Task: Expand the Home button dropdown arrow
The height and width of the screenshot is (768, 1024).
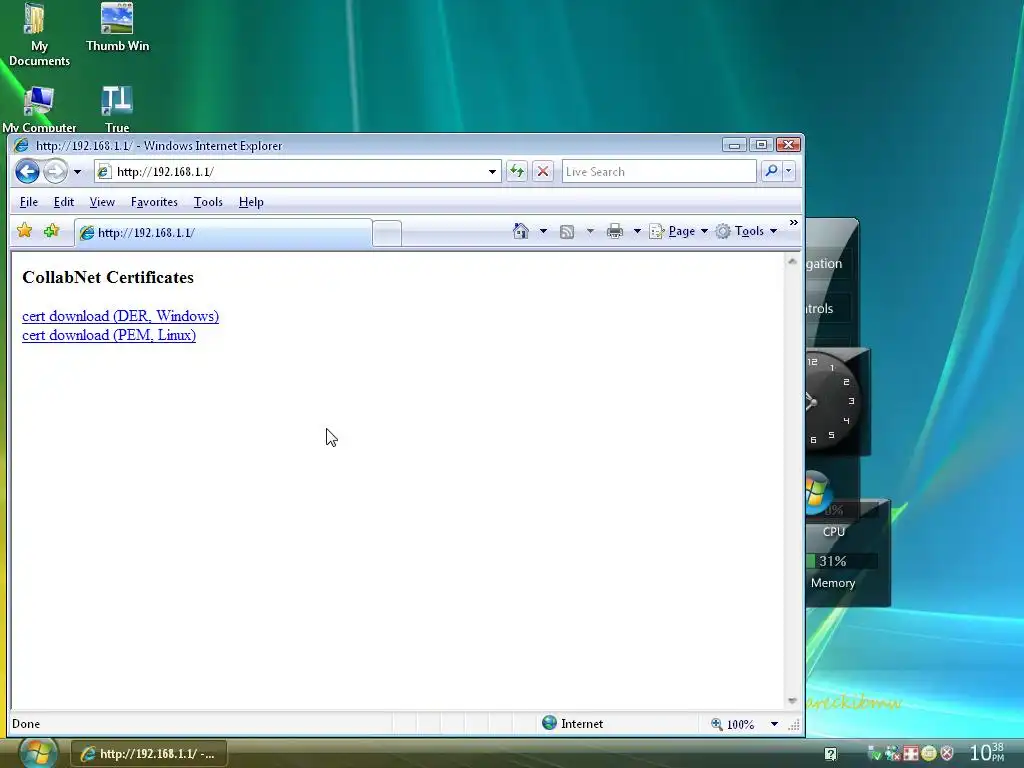Action: pos(543,231)
